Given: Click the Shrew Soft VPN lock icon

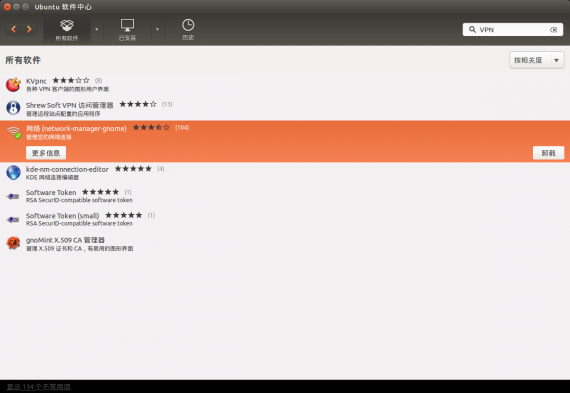Looking at the screenshot, I should (x=13, y=108).
